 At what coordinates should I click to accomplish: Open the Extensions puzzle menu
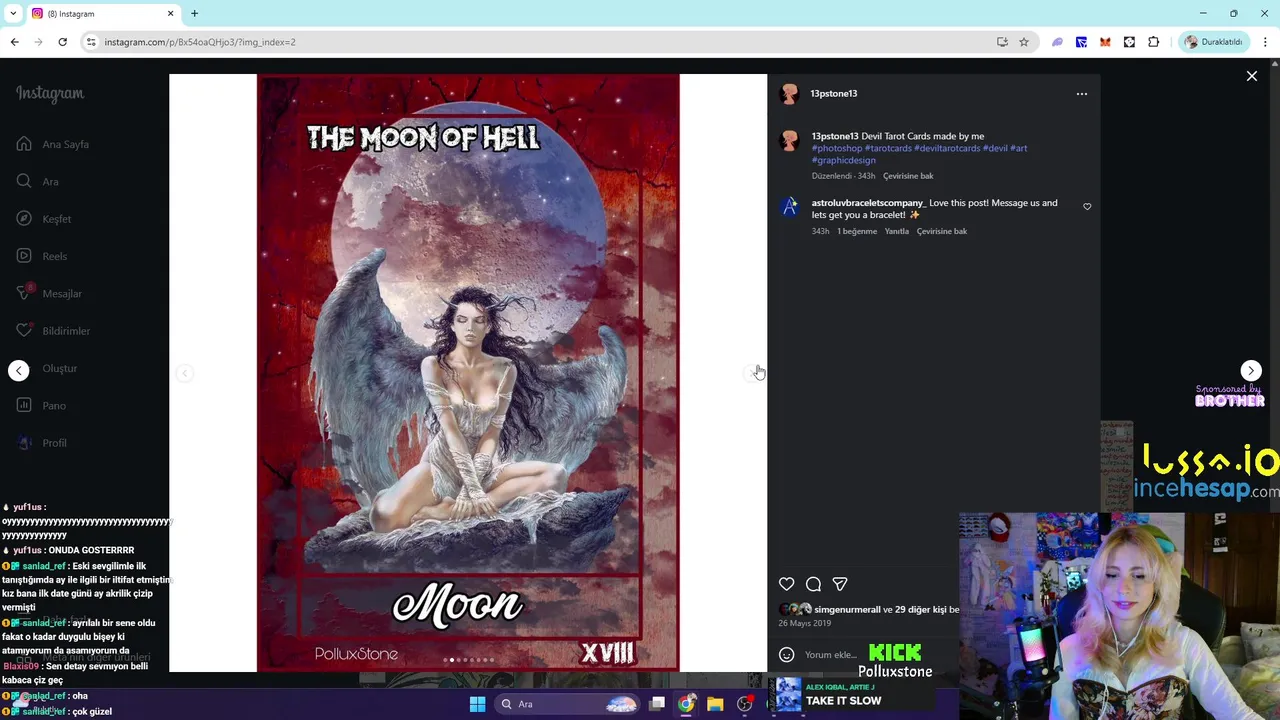[x=1153, y=42]
